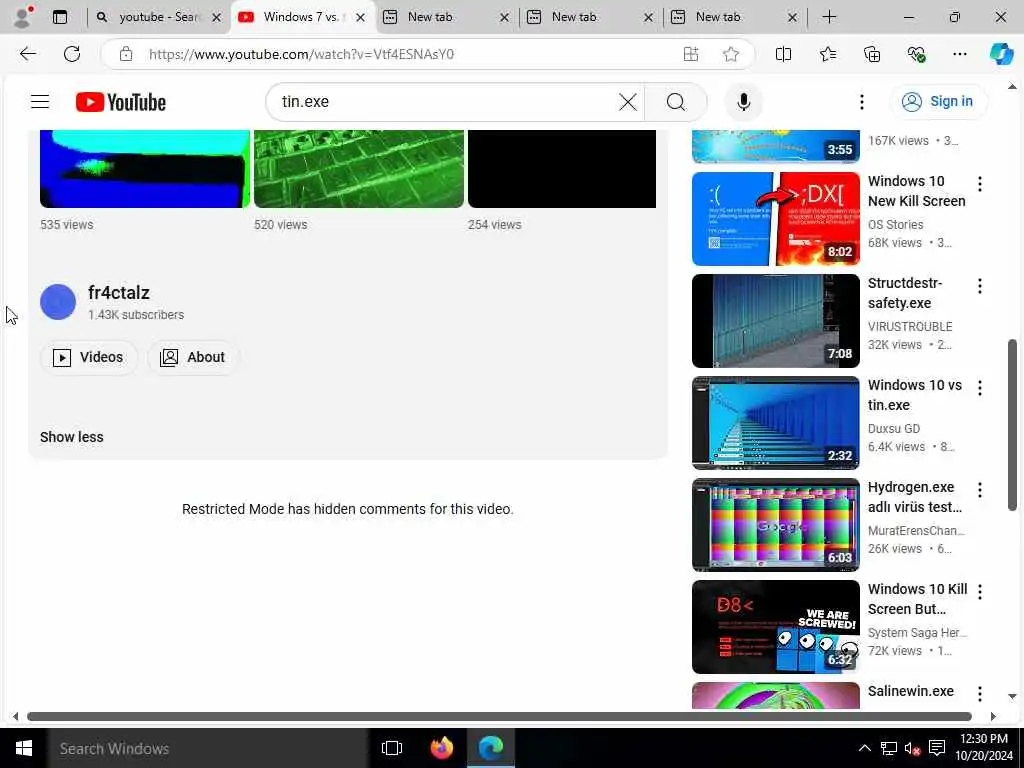Open Copilot sidebar
The width and height of the screenshot is (1024, 768).
(1001, 54)
